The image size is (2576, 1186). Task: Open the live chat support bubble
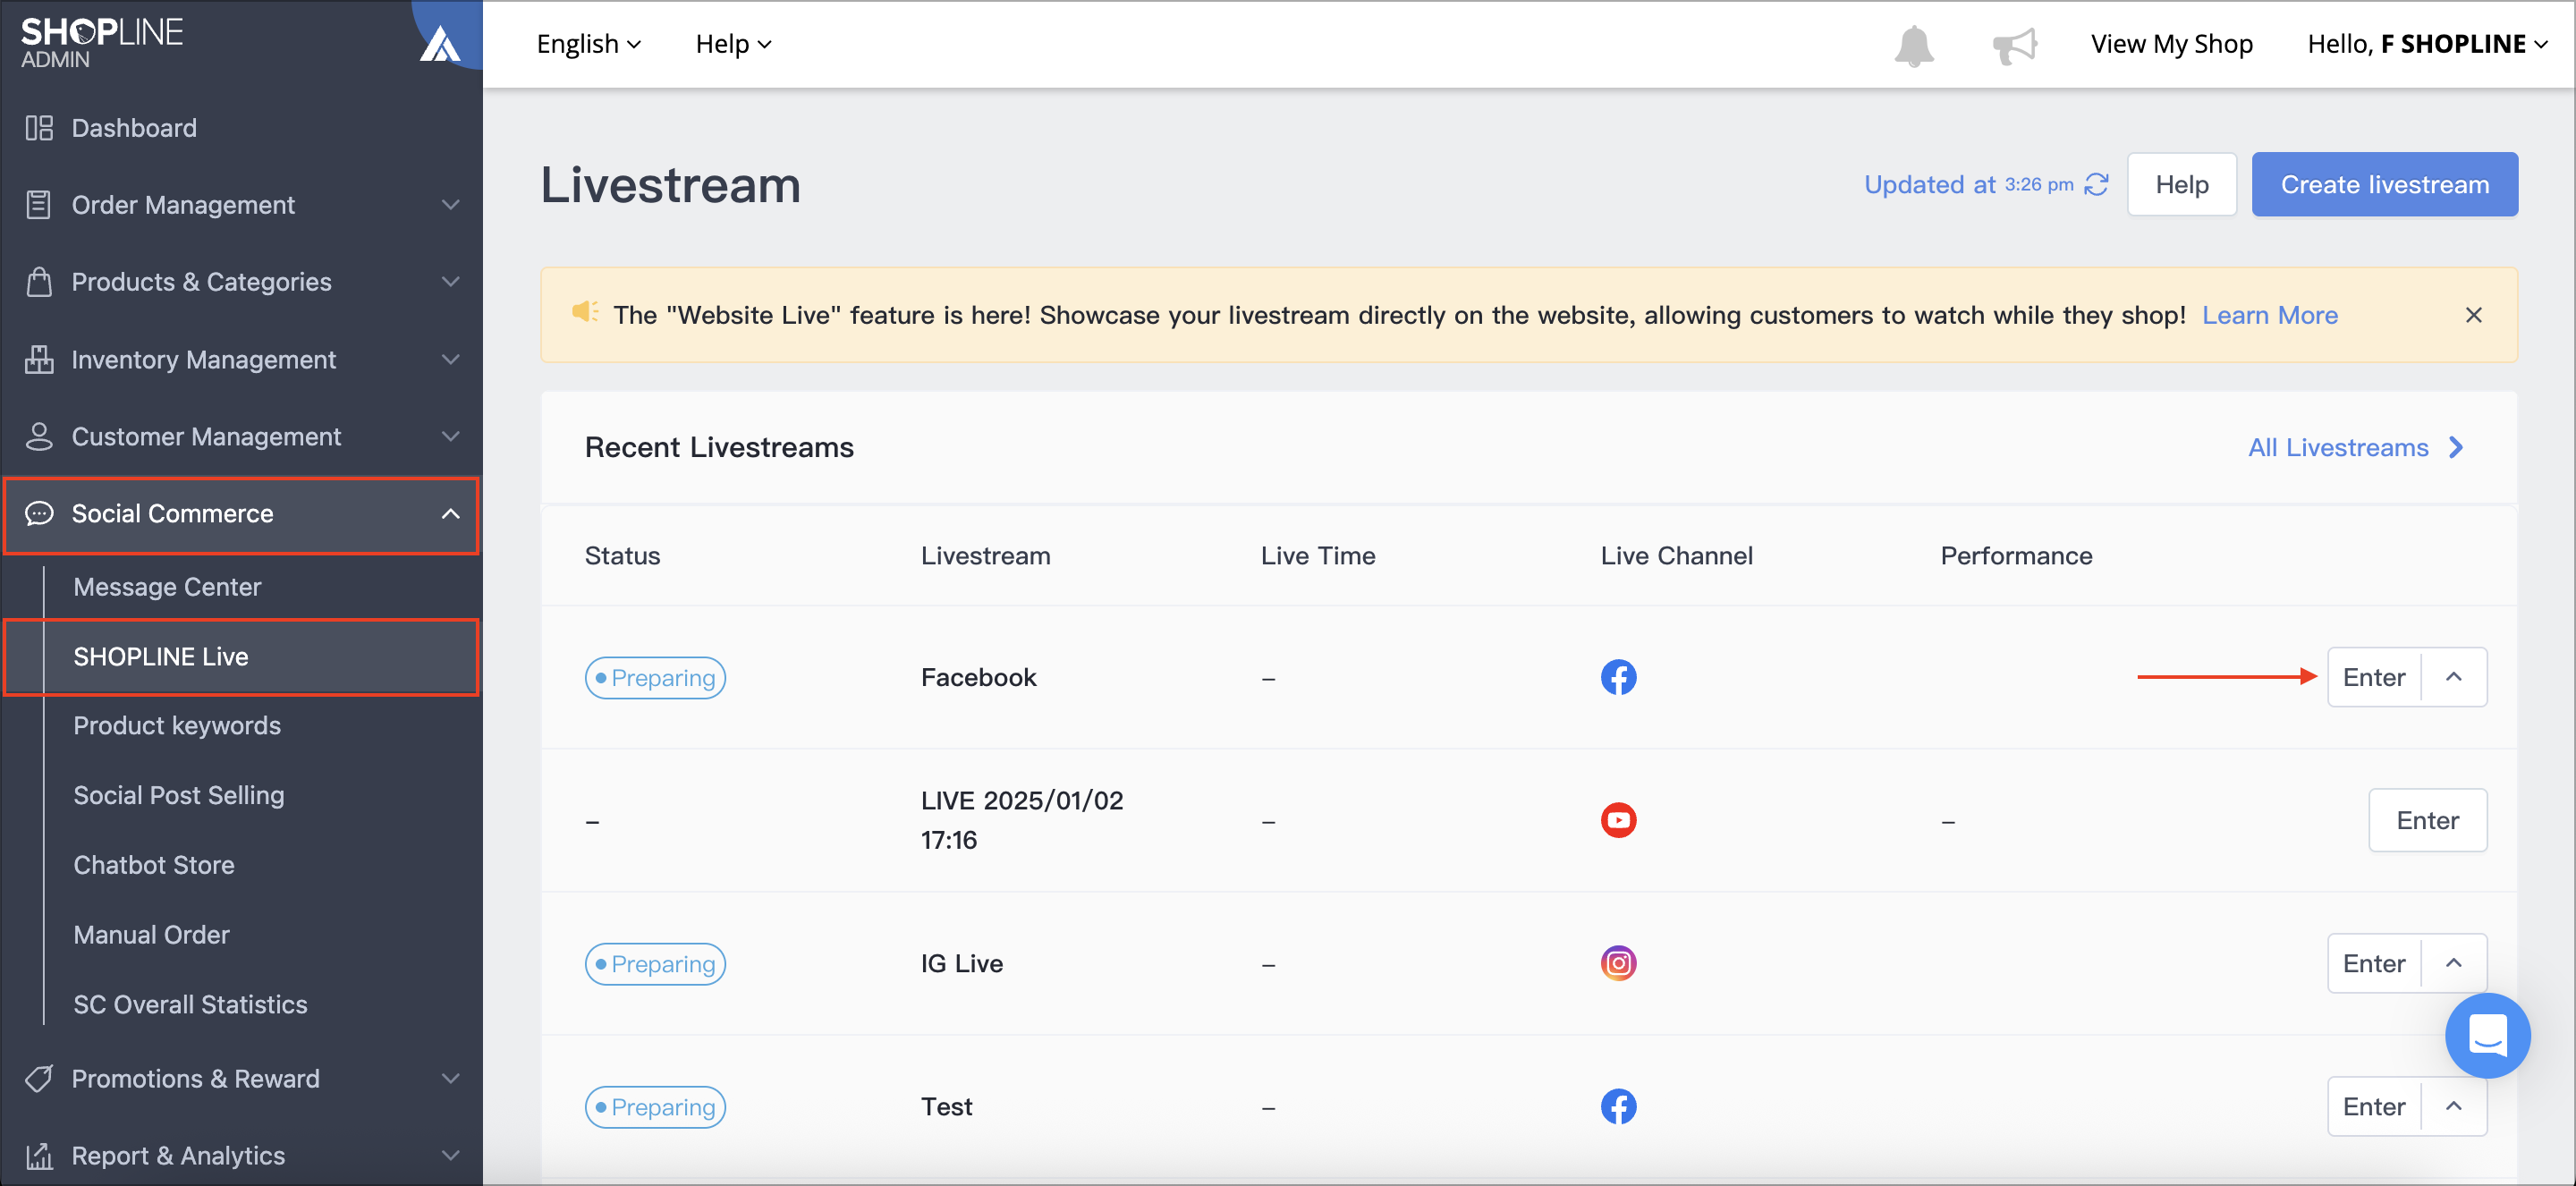click(x=2487, y=1035)
